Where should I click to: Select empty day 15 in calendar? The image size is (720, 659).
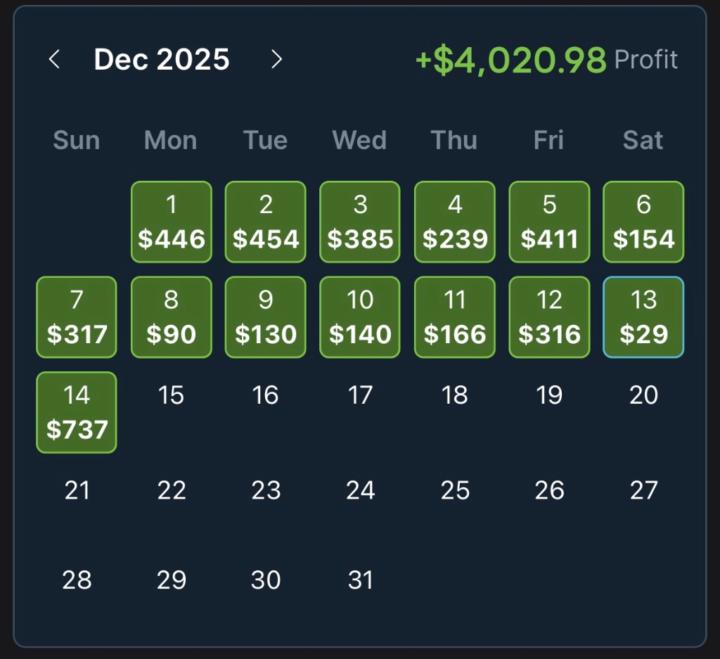[x=171, y=395]
